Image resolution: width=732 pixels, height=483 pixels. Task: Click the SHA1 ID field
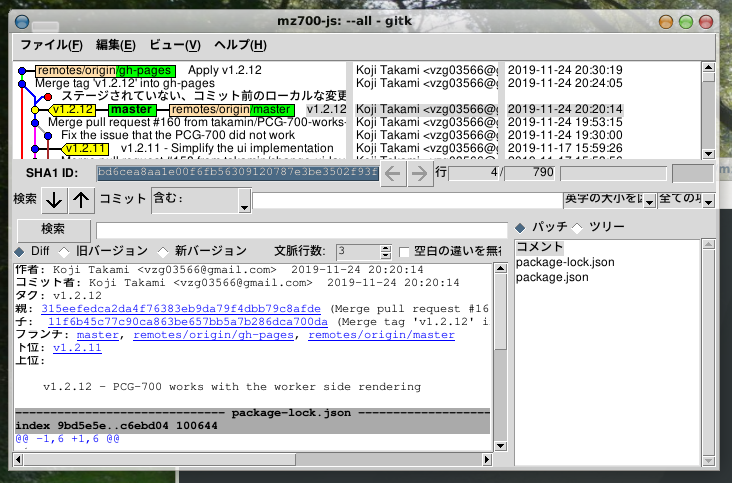pos(238,173)
